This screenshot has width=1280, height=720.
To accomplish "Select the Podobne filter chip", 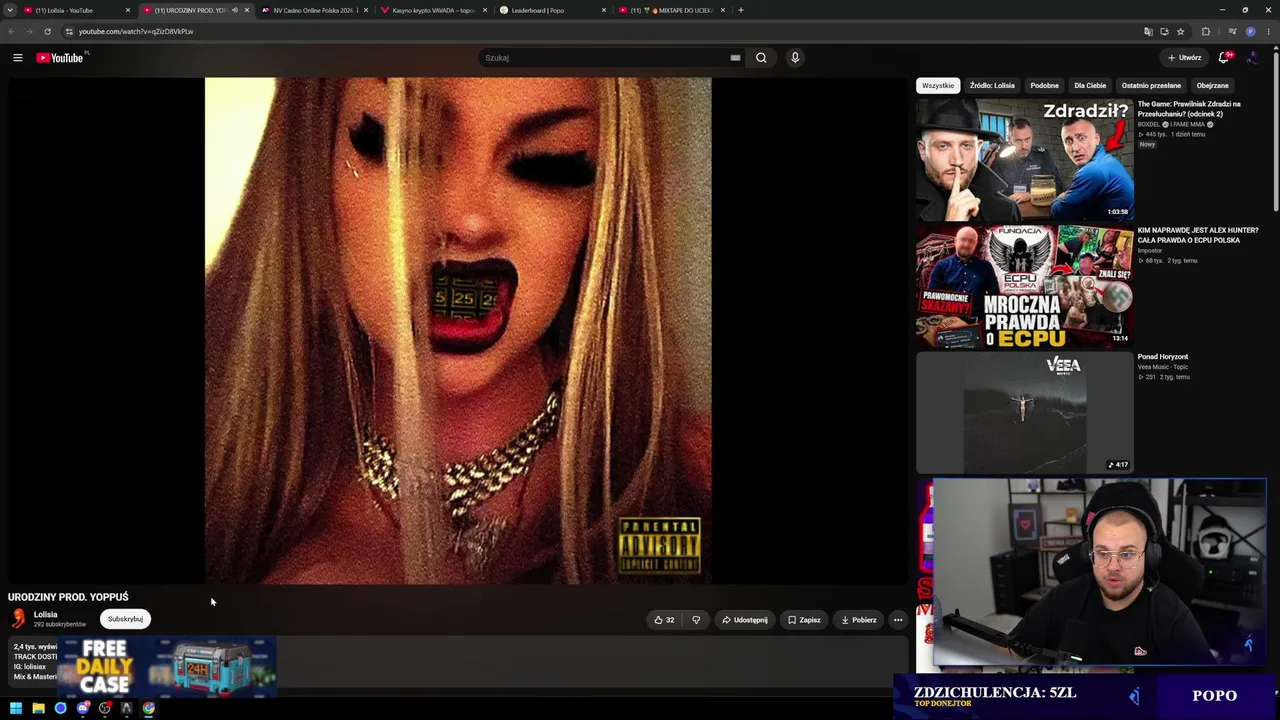I will (1044, 86).
